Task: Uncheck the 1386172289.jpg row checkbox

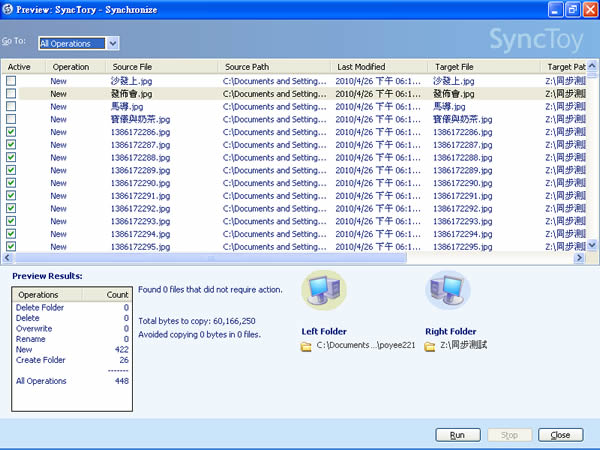Action: [11, 170]
